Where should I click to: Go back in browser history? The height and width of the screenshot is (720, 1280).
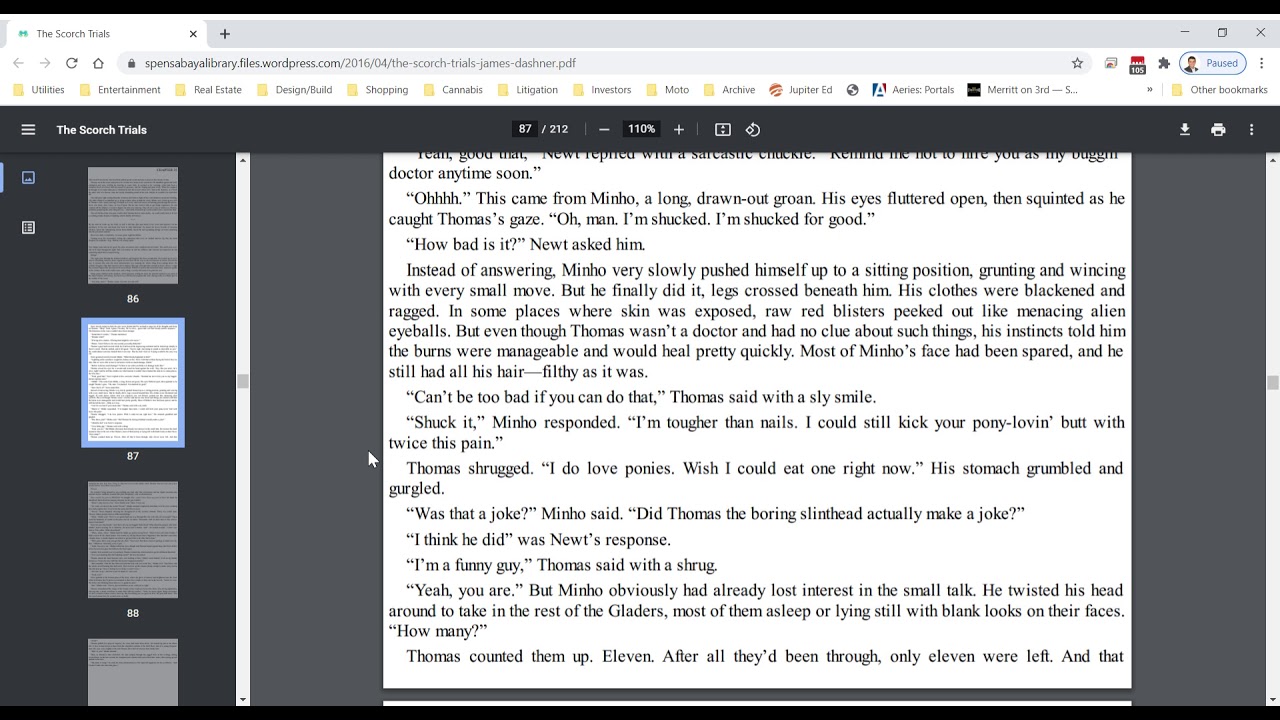click(18, 63)
